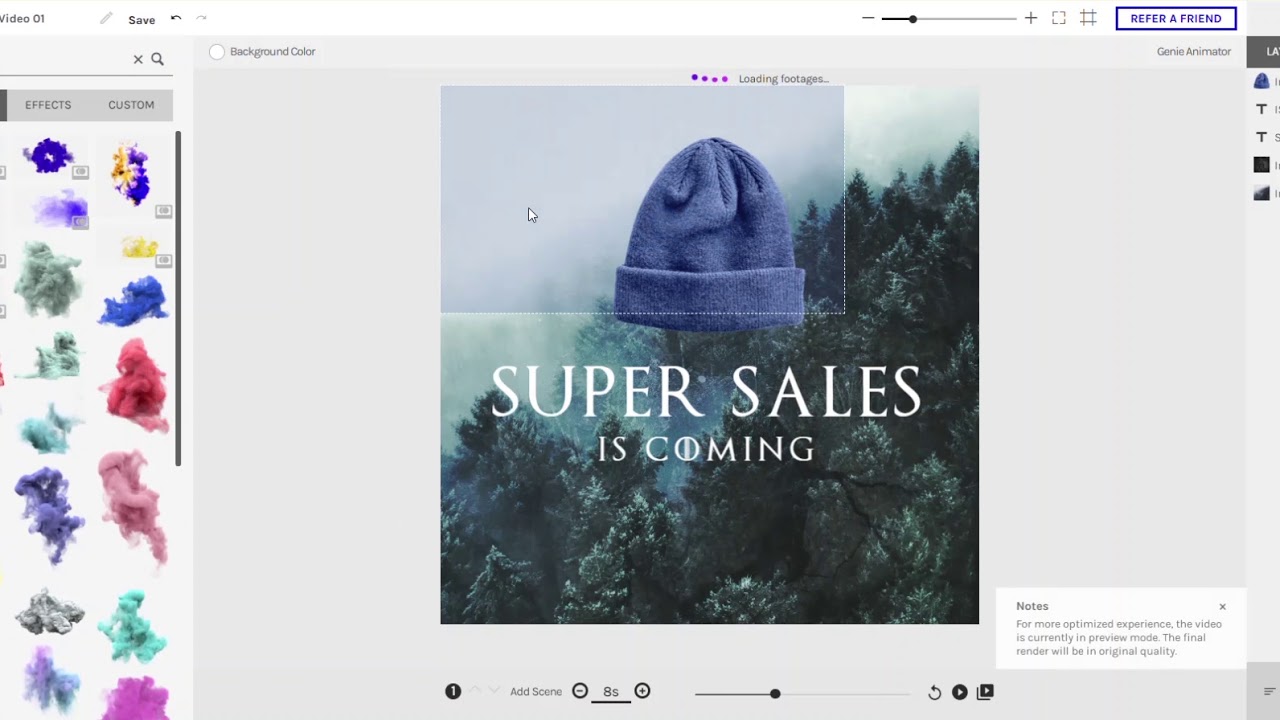Image resolution: width=1280 pixels, height=720 pixels.
Task: Select the dark forest image layer thumbnail
Action: 1262,165
